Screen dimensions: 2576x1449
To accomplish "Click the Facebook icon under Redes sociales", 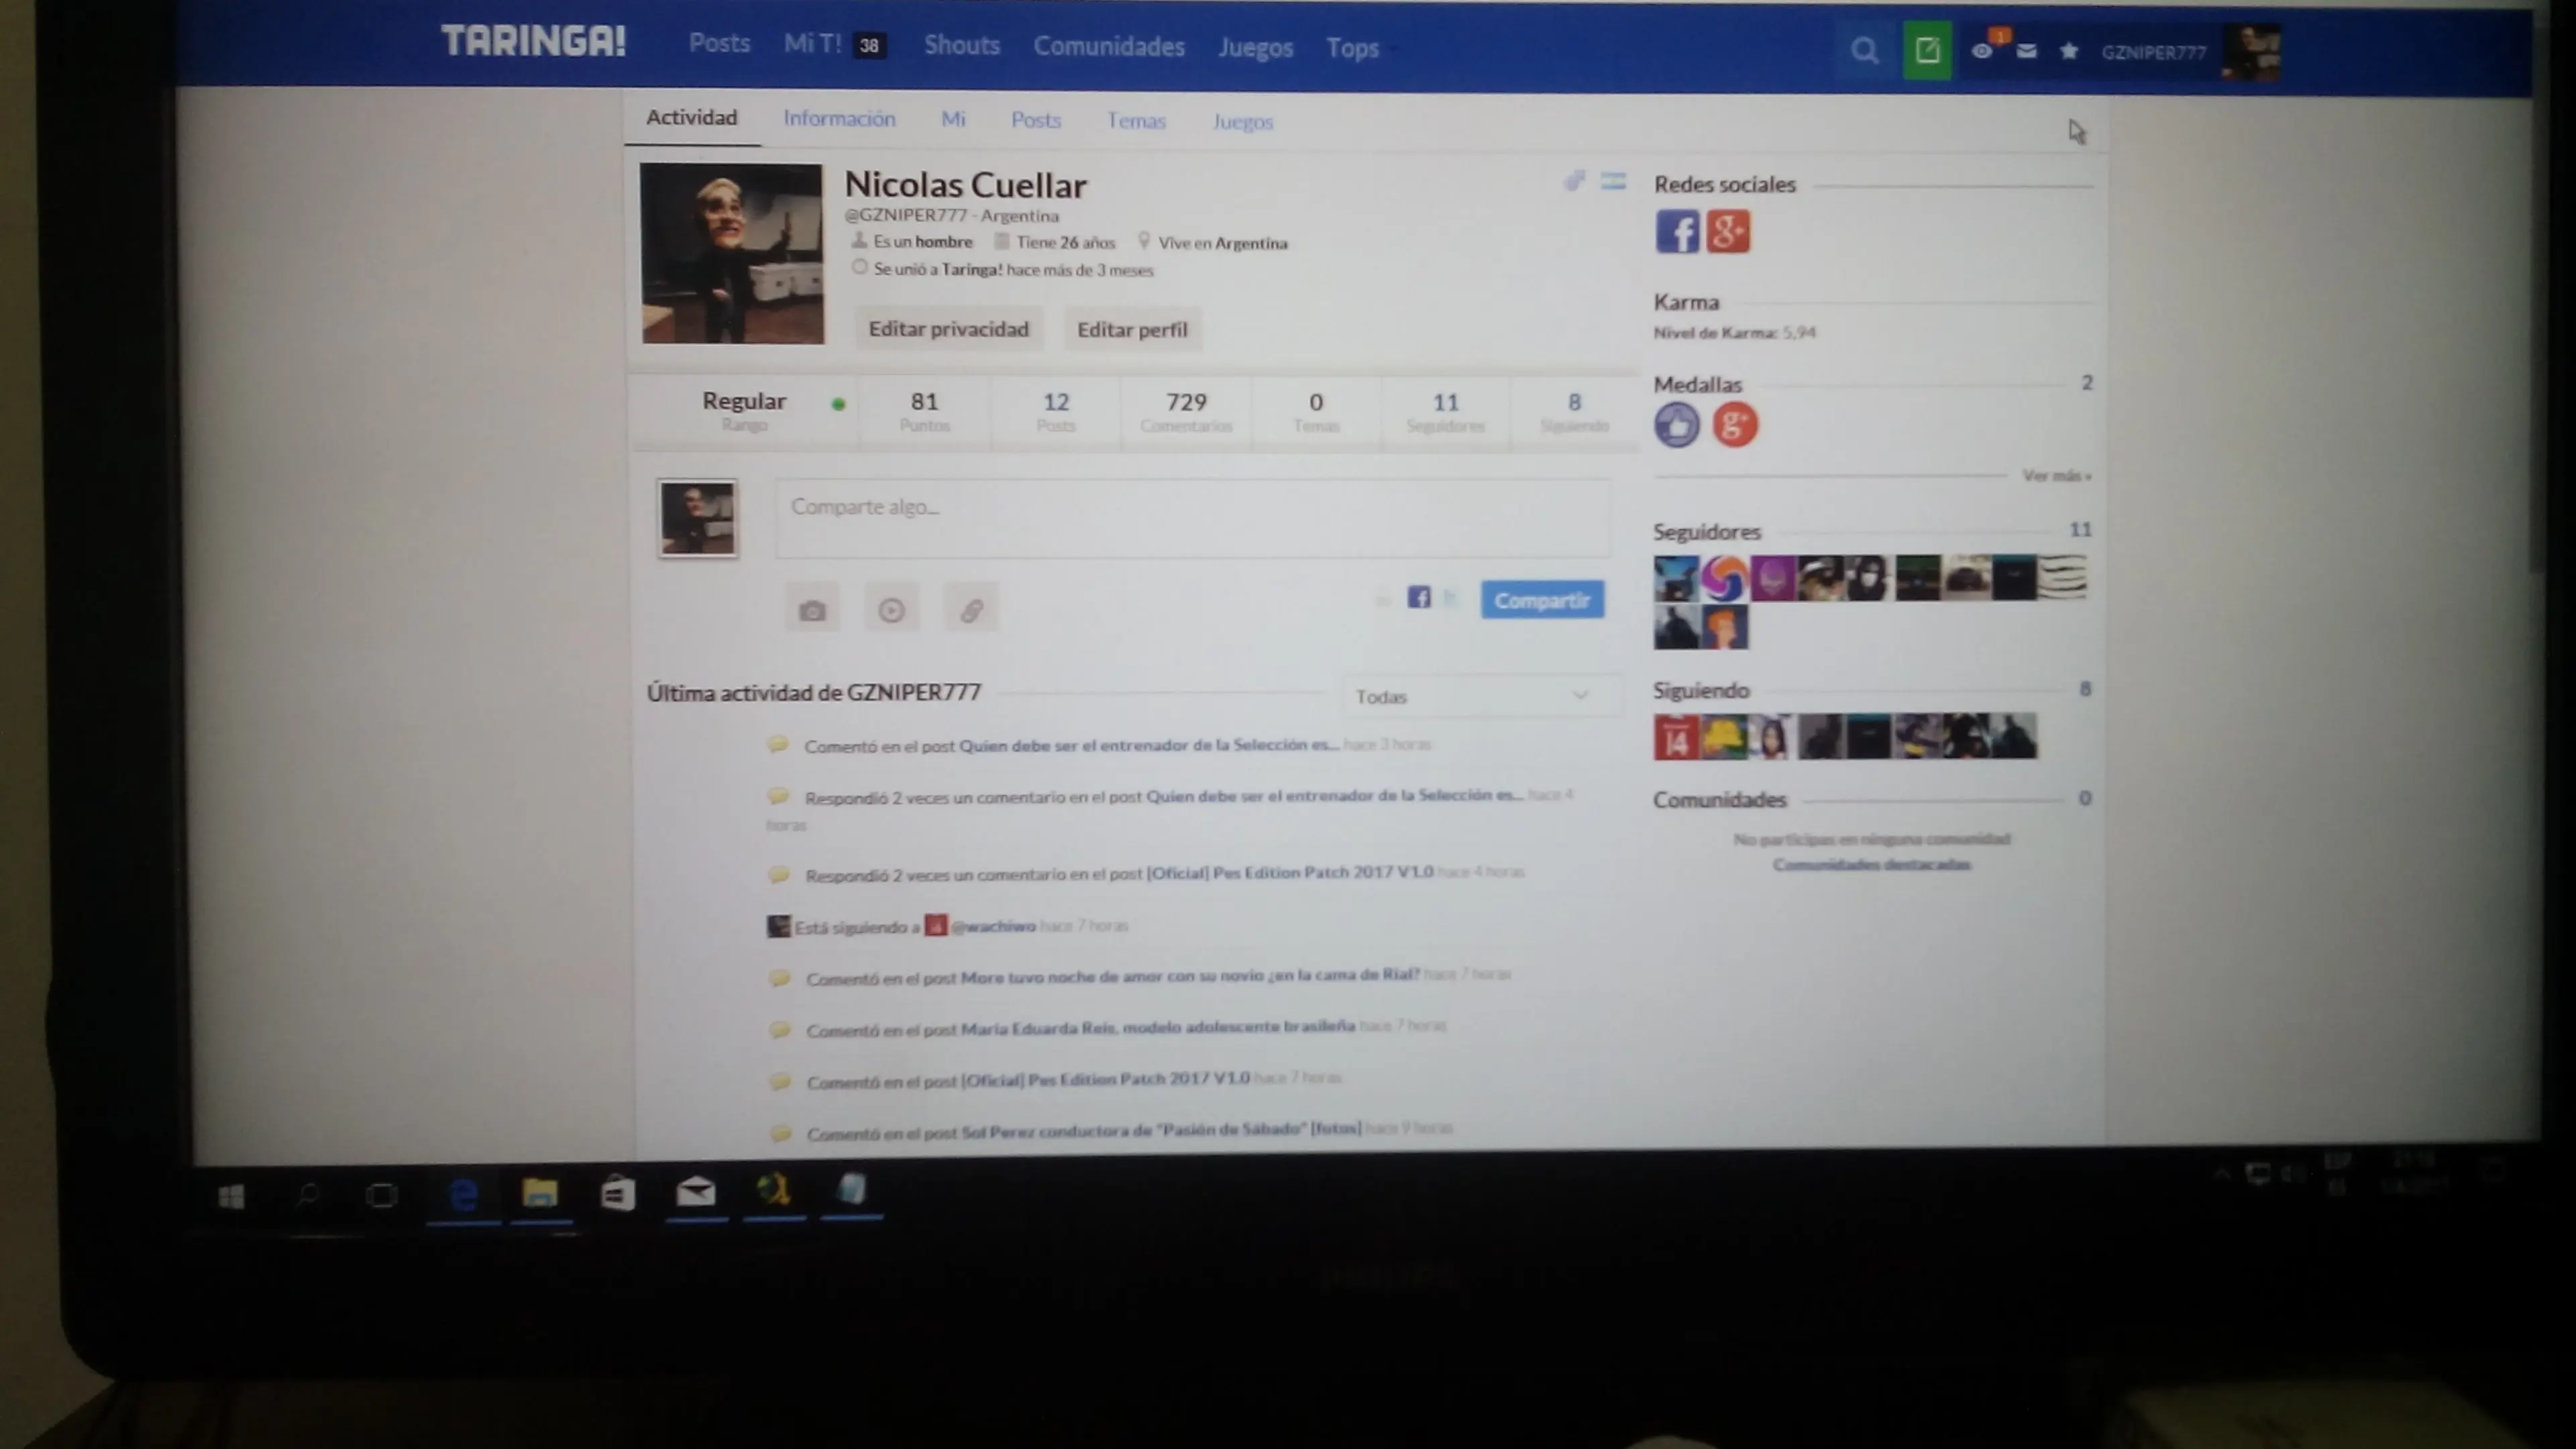I will (x=1677, y=232).
